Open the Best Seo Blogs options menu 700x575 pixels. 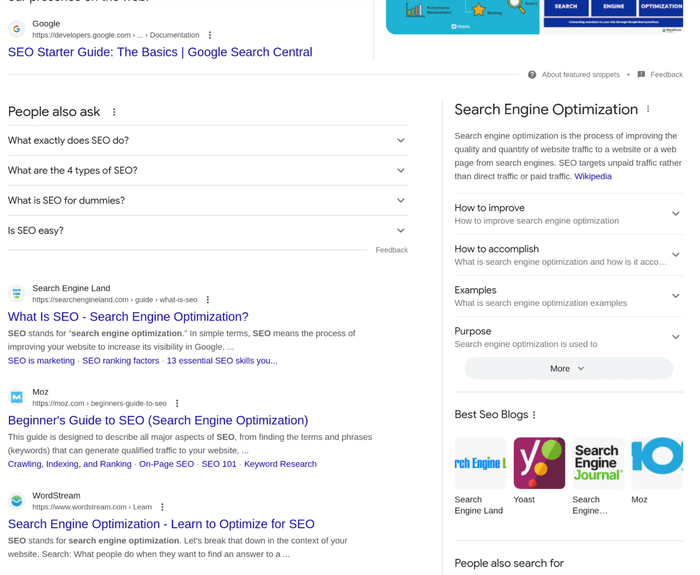[534, 415]
